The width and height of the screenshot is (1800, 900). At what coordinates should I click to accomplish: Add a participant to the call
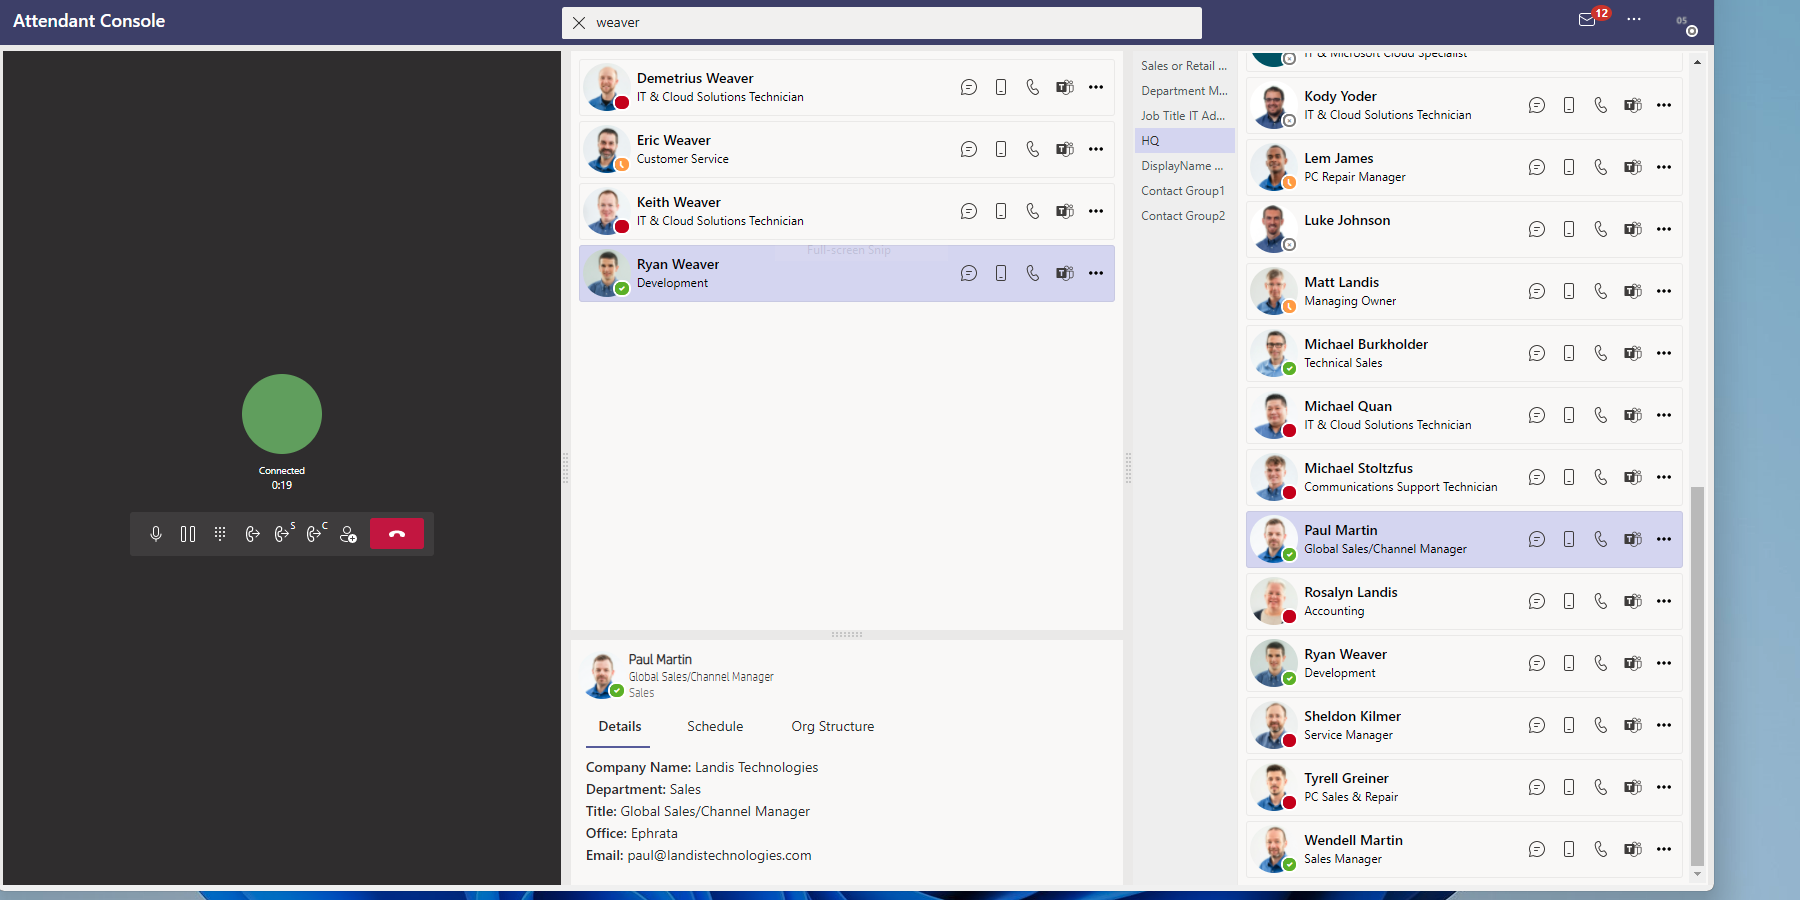point(349,533)
